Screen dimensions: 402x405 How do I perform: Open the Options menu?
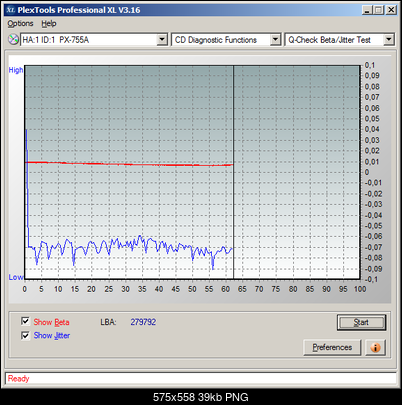[x=20, y=24]
